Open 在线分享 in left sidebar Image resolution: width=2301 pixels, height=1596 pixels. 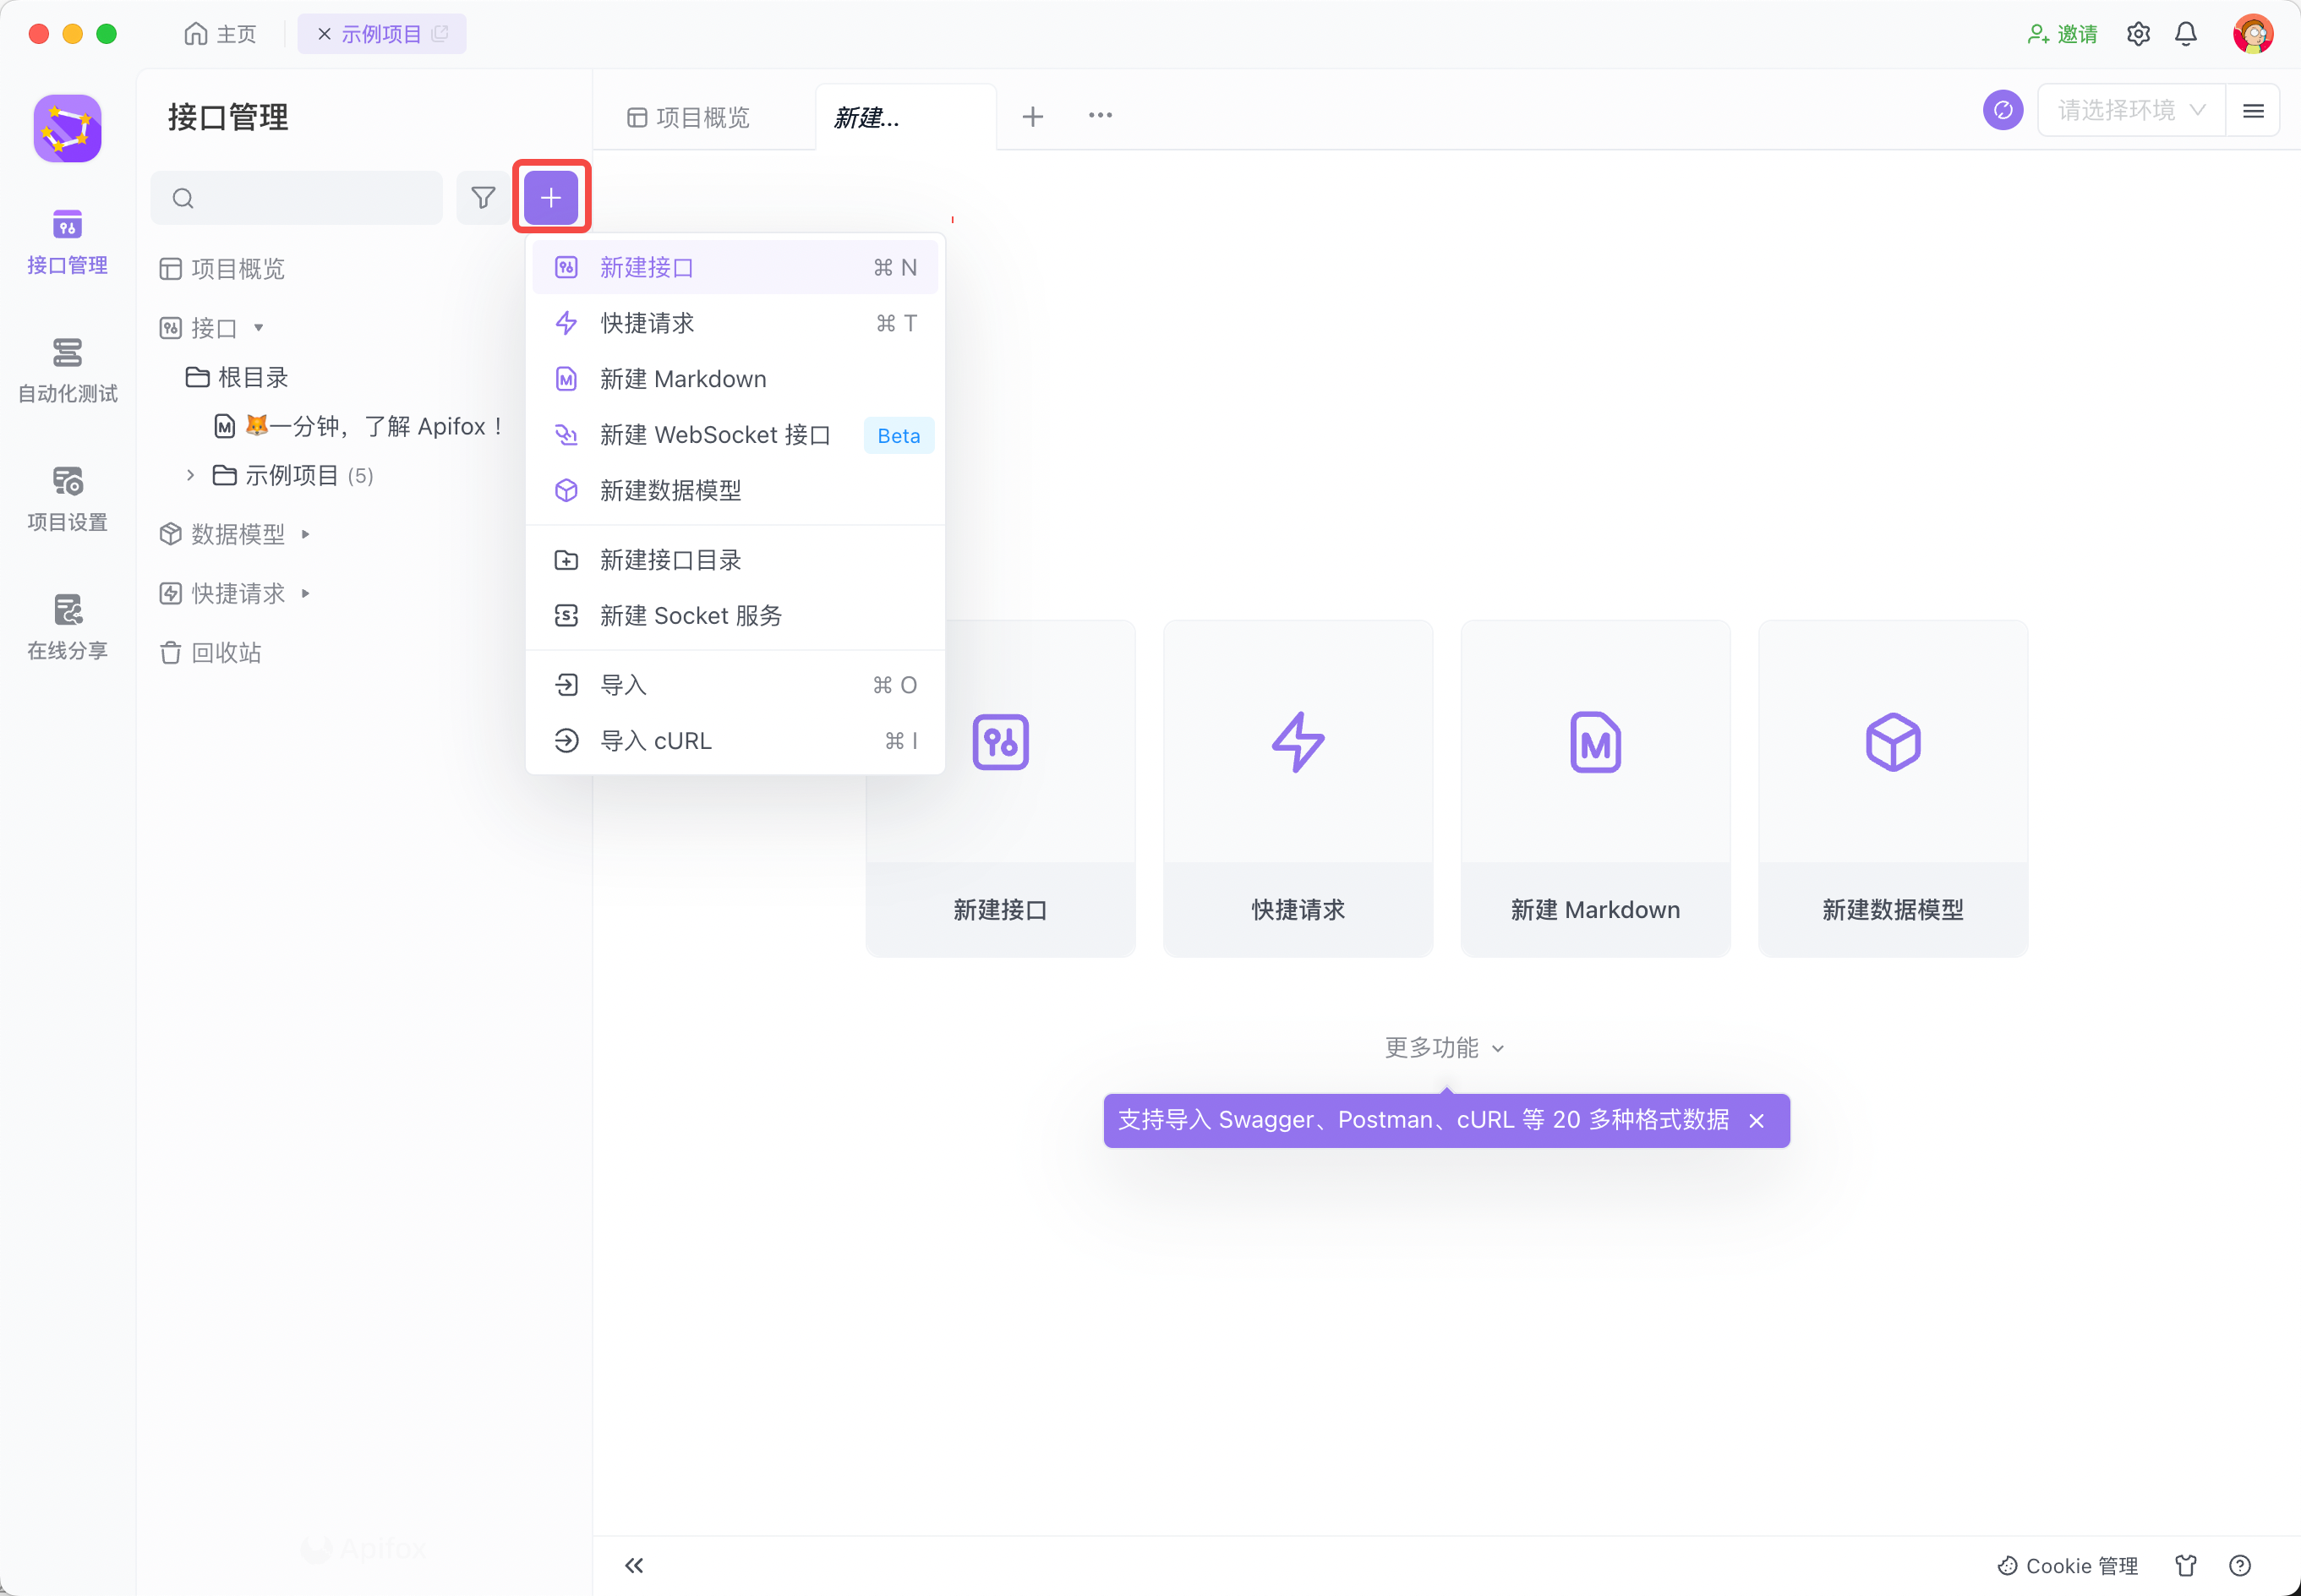click(67, 626)
